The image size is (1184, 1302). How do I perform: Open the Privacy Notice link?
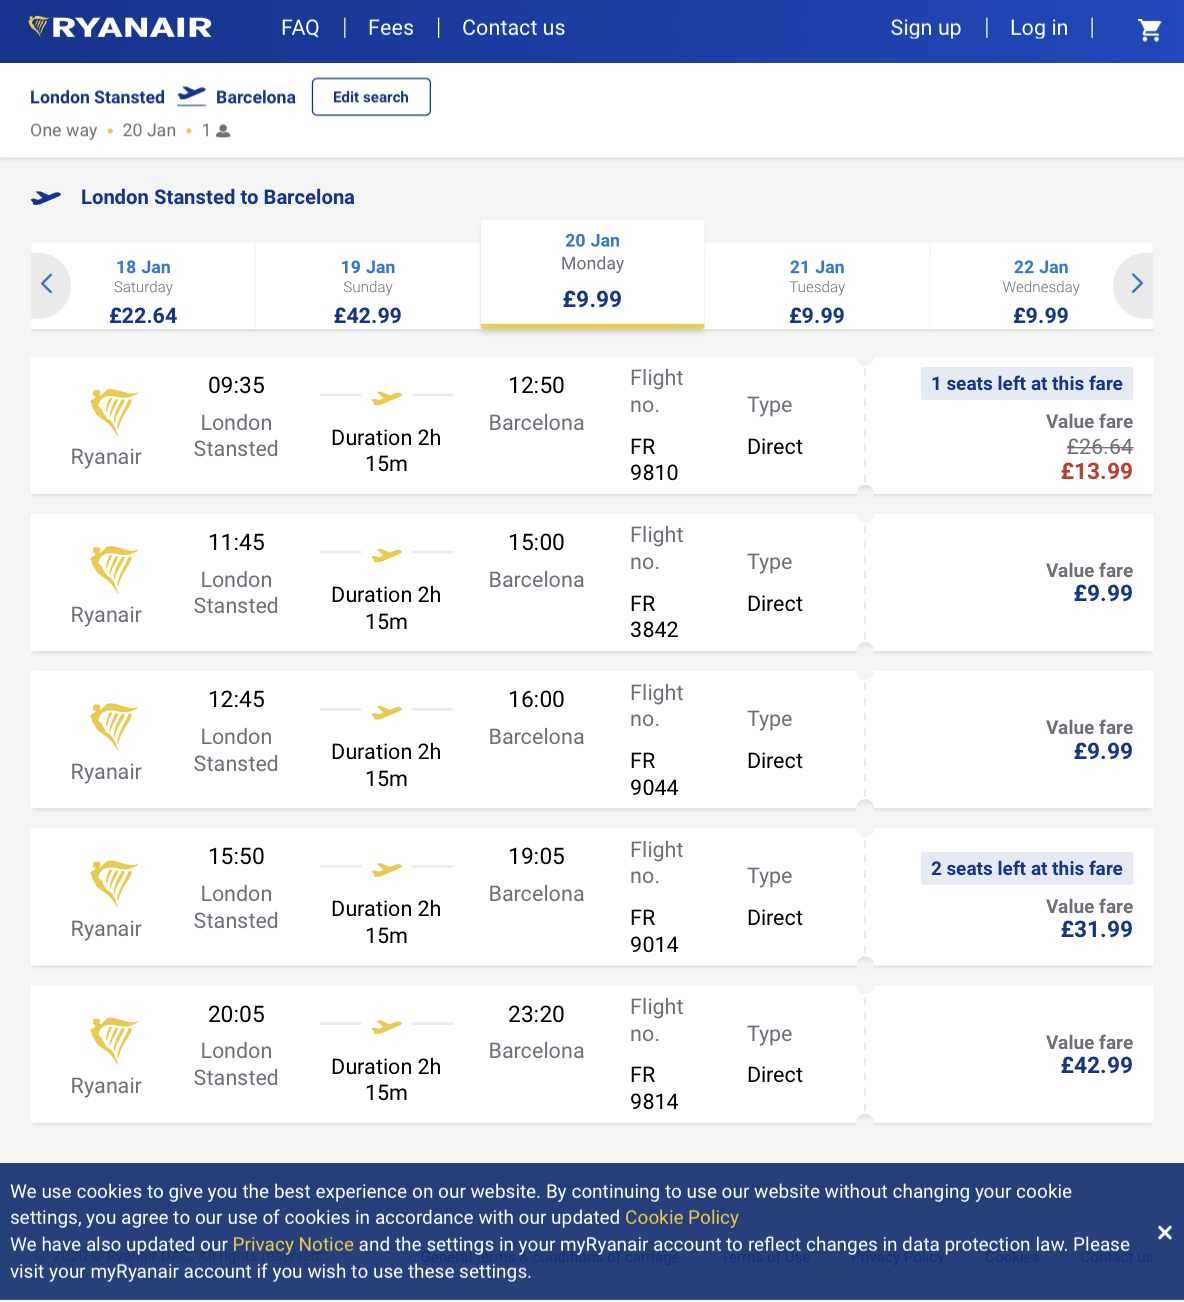(x=293, y=1244)
